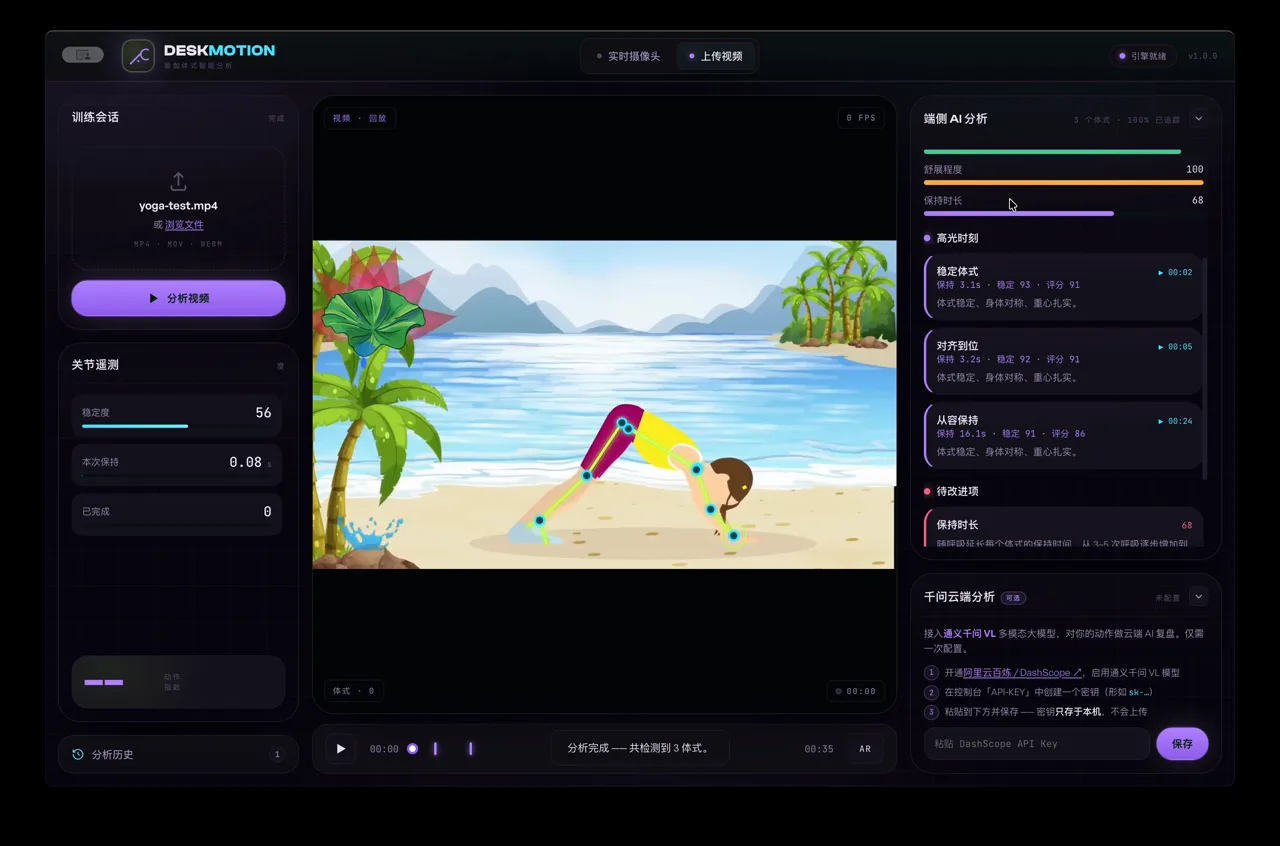Click the purple 分析视频 analyze button
The width and height of the screenshot is (1280, 846).
(x=178, y=298)
